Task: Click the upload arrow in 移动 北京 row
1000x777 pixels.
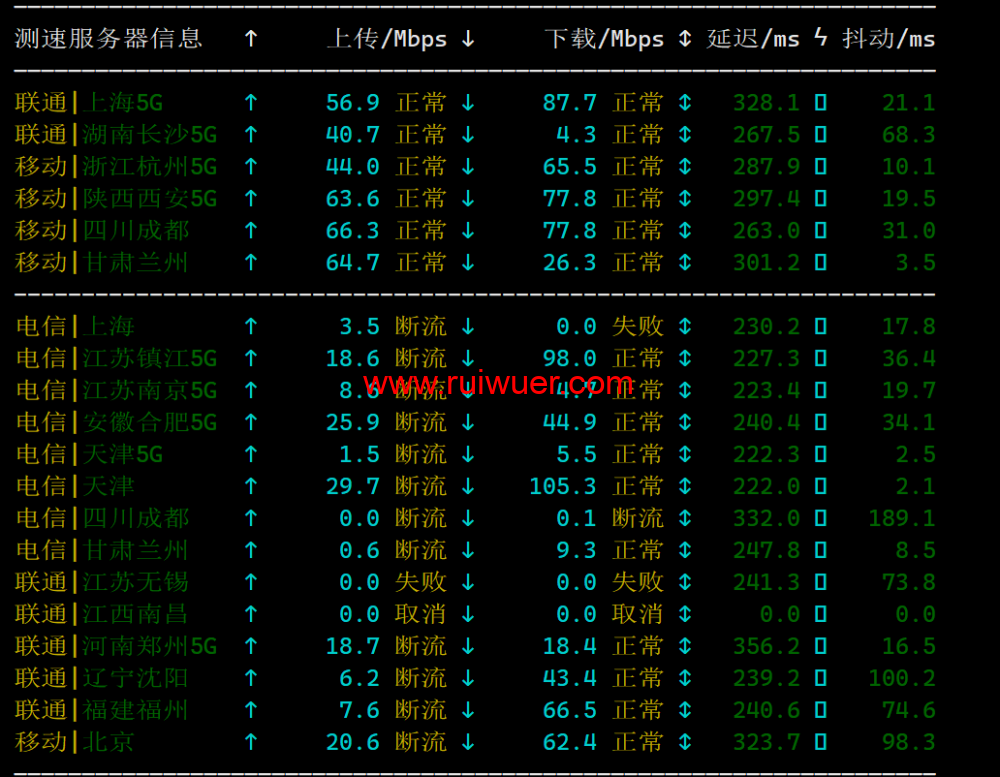Action: point(250,743)
